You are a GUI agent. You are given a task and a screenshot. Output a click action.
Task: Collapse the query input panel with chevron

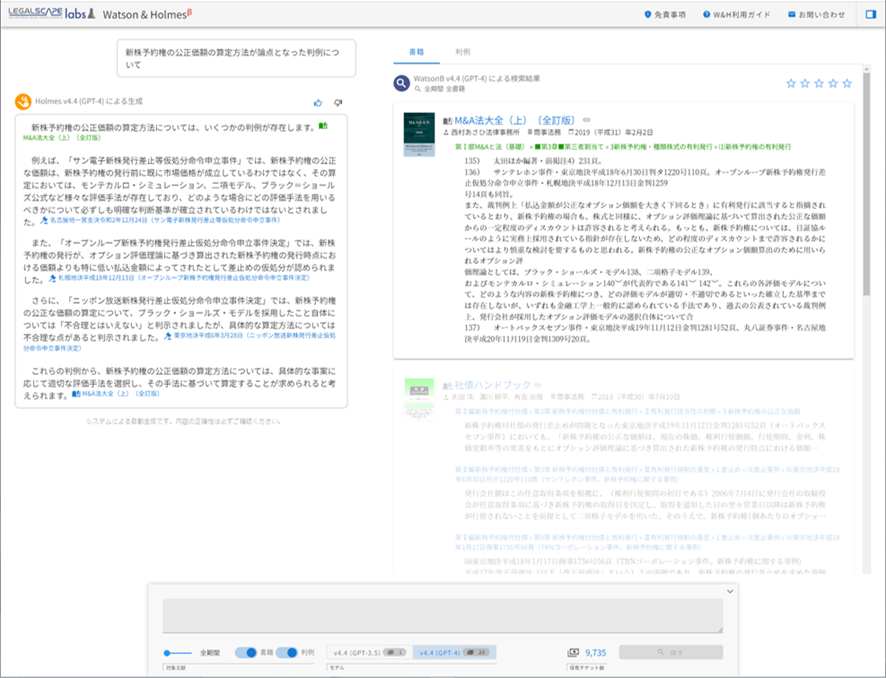729,590
